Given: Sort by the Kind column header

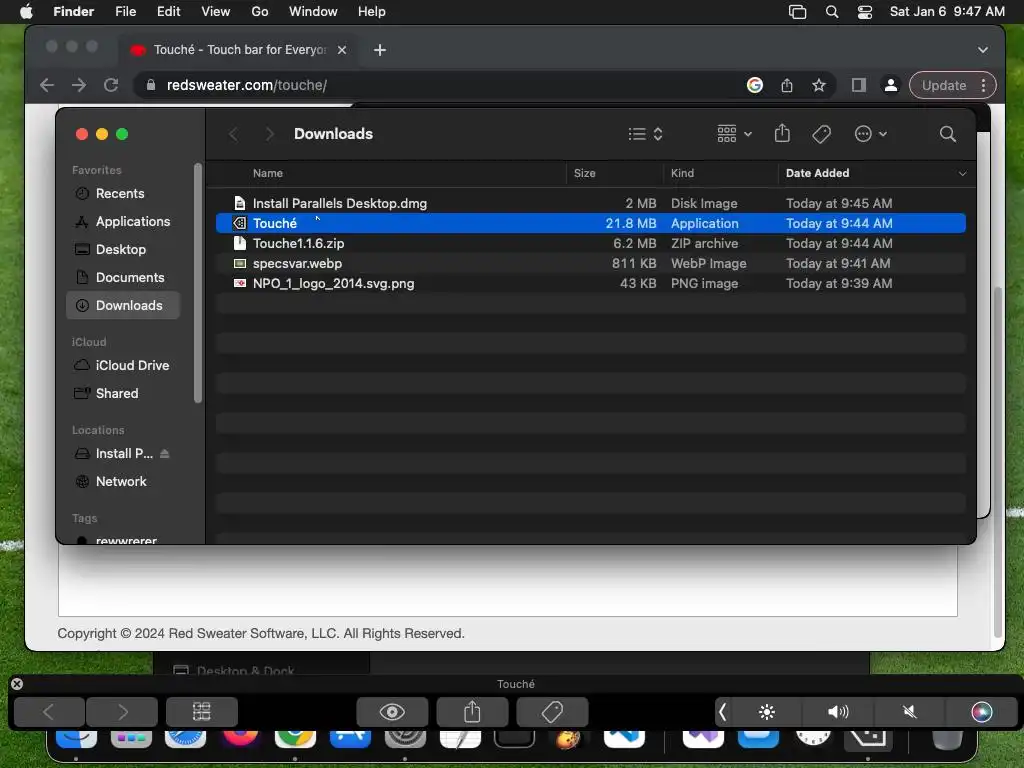Looking at the screenshot, I should click(682, 173).
